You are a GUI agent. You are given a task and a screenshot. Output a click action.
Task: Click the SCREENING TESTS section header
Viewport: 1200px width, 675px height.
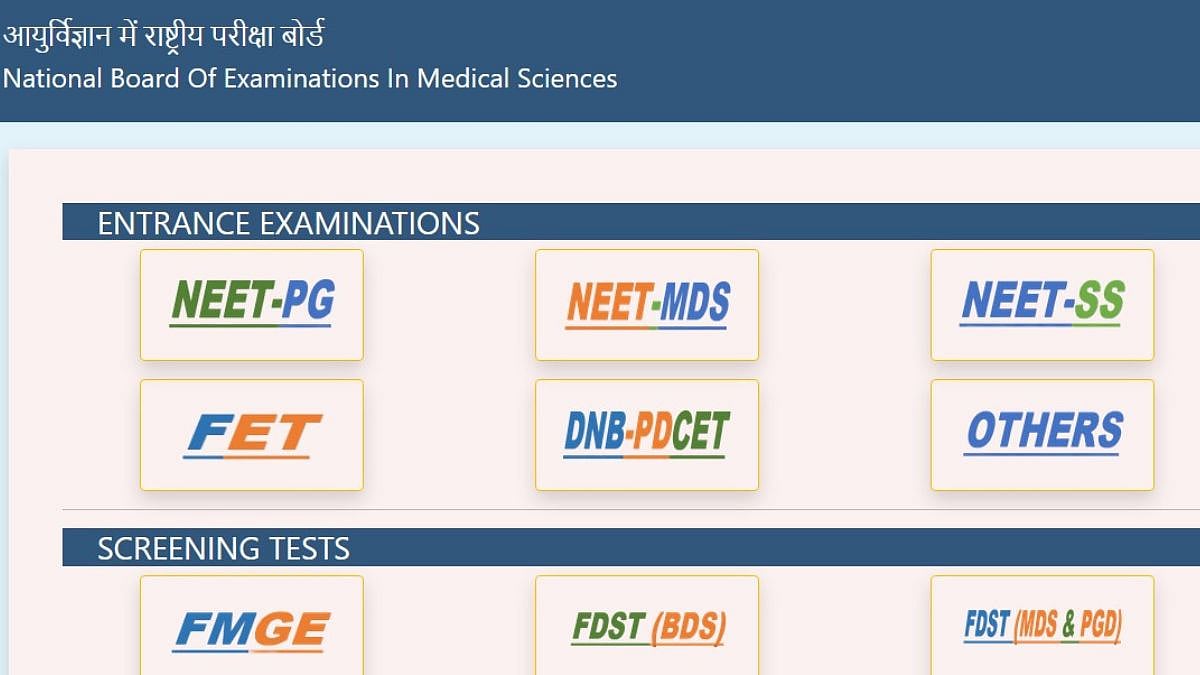pos(223,548)
